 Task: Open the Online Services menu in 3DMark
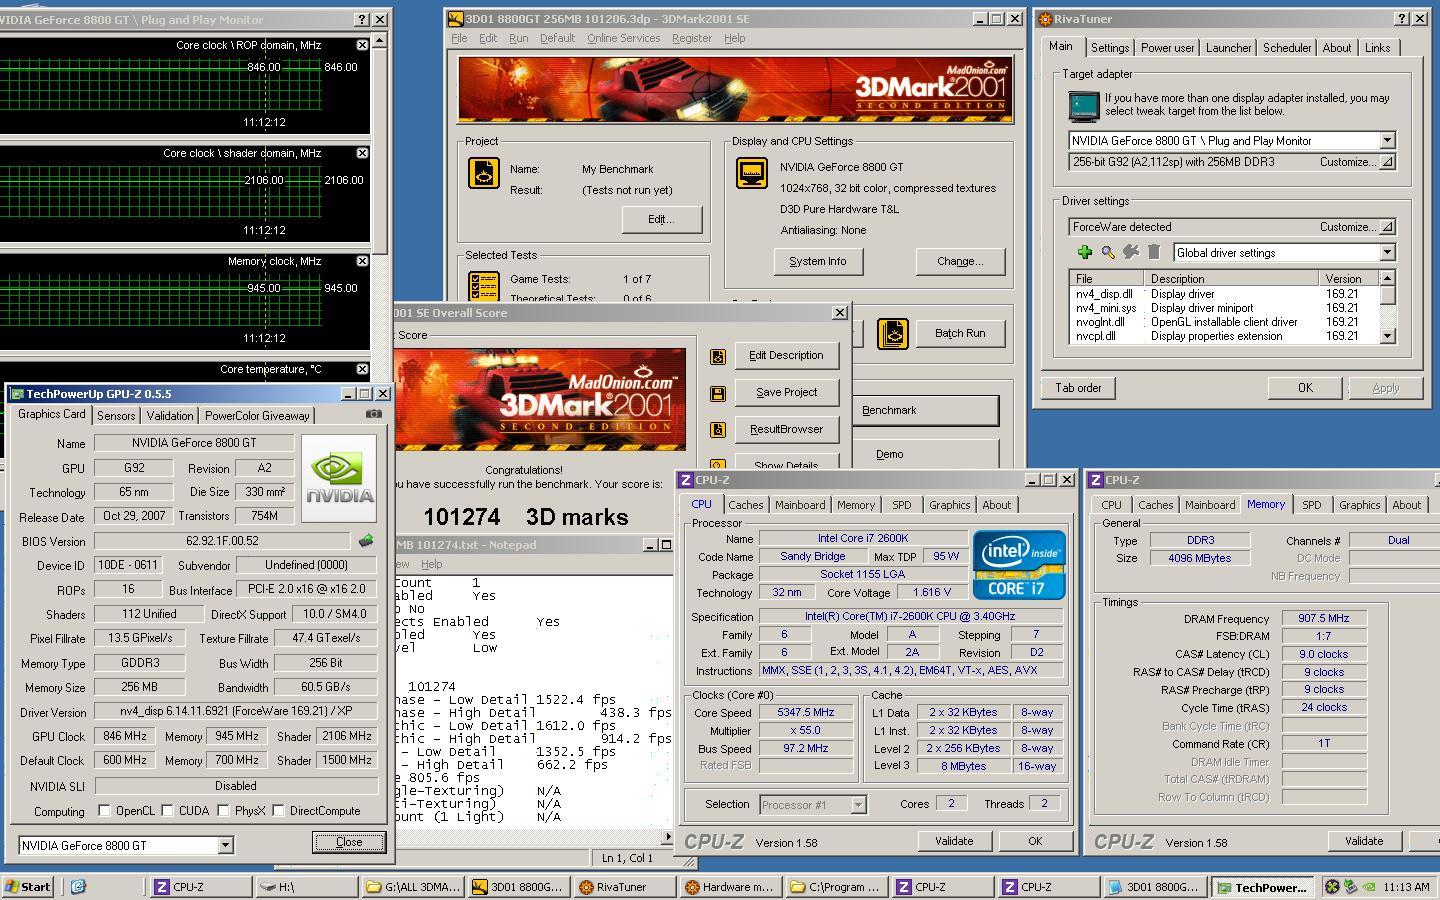coord(623,38)
